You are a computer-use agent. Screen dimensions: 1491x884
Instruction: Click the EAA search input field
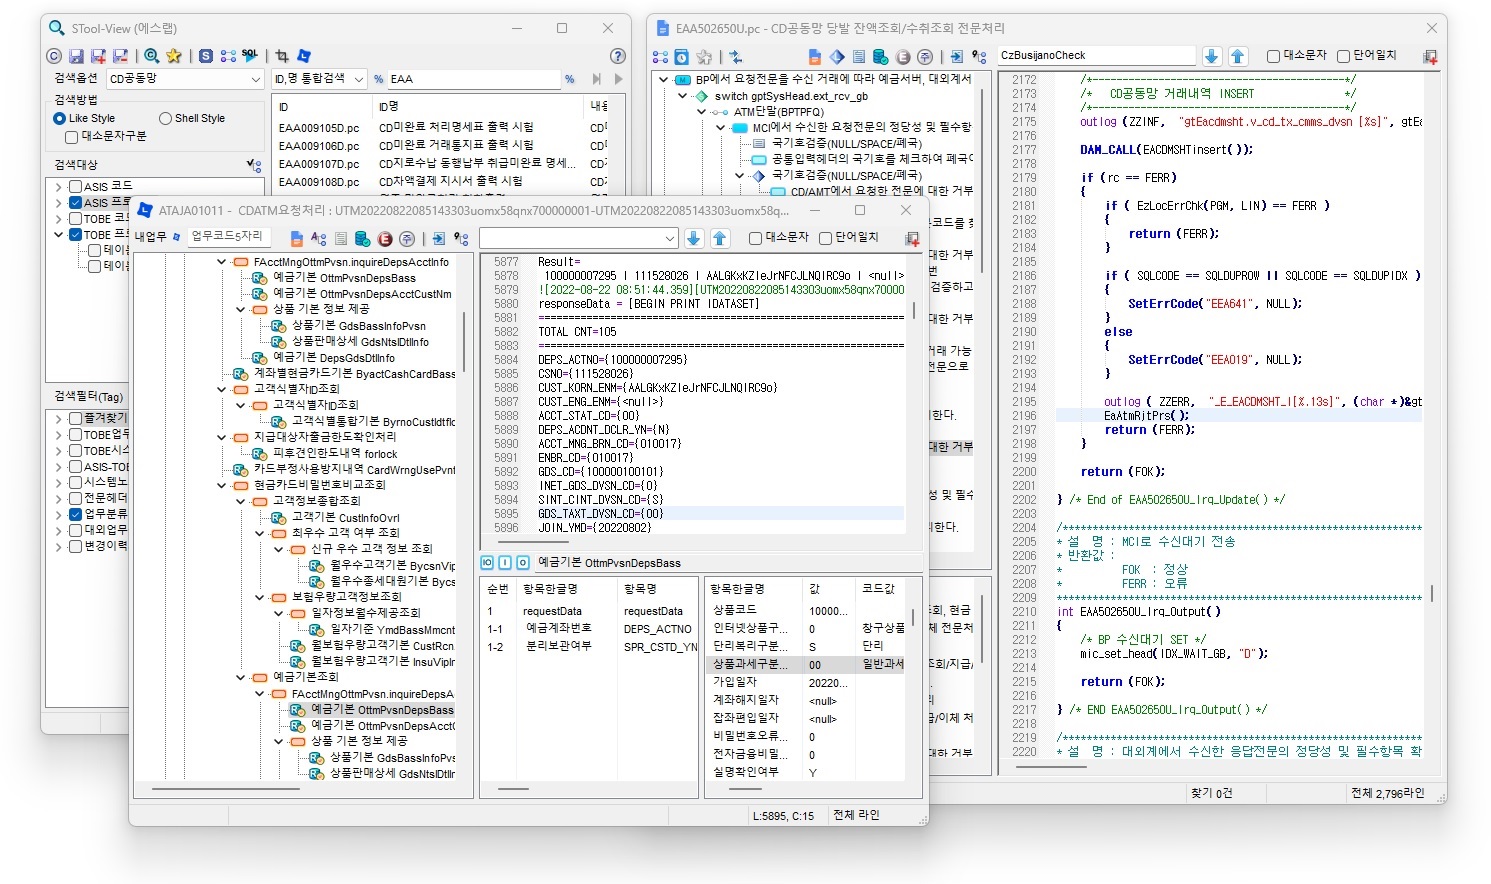474,79
